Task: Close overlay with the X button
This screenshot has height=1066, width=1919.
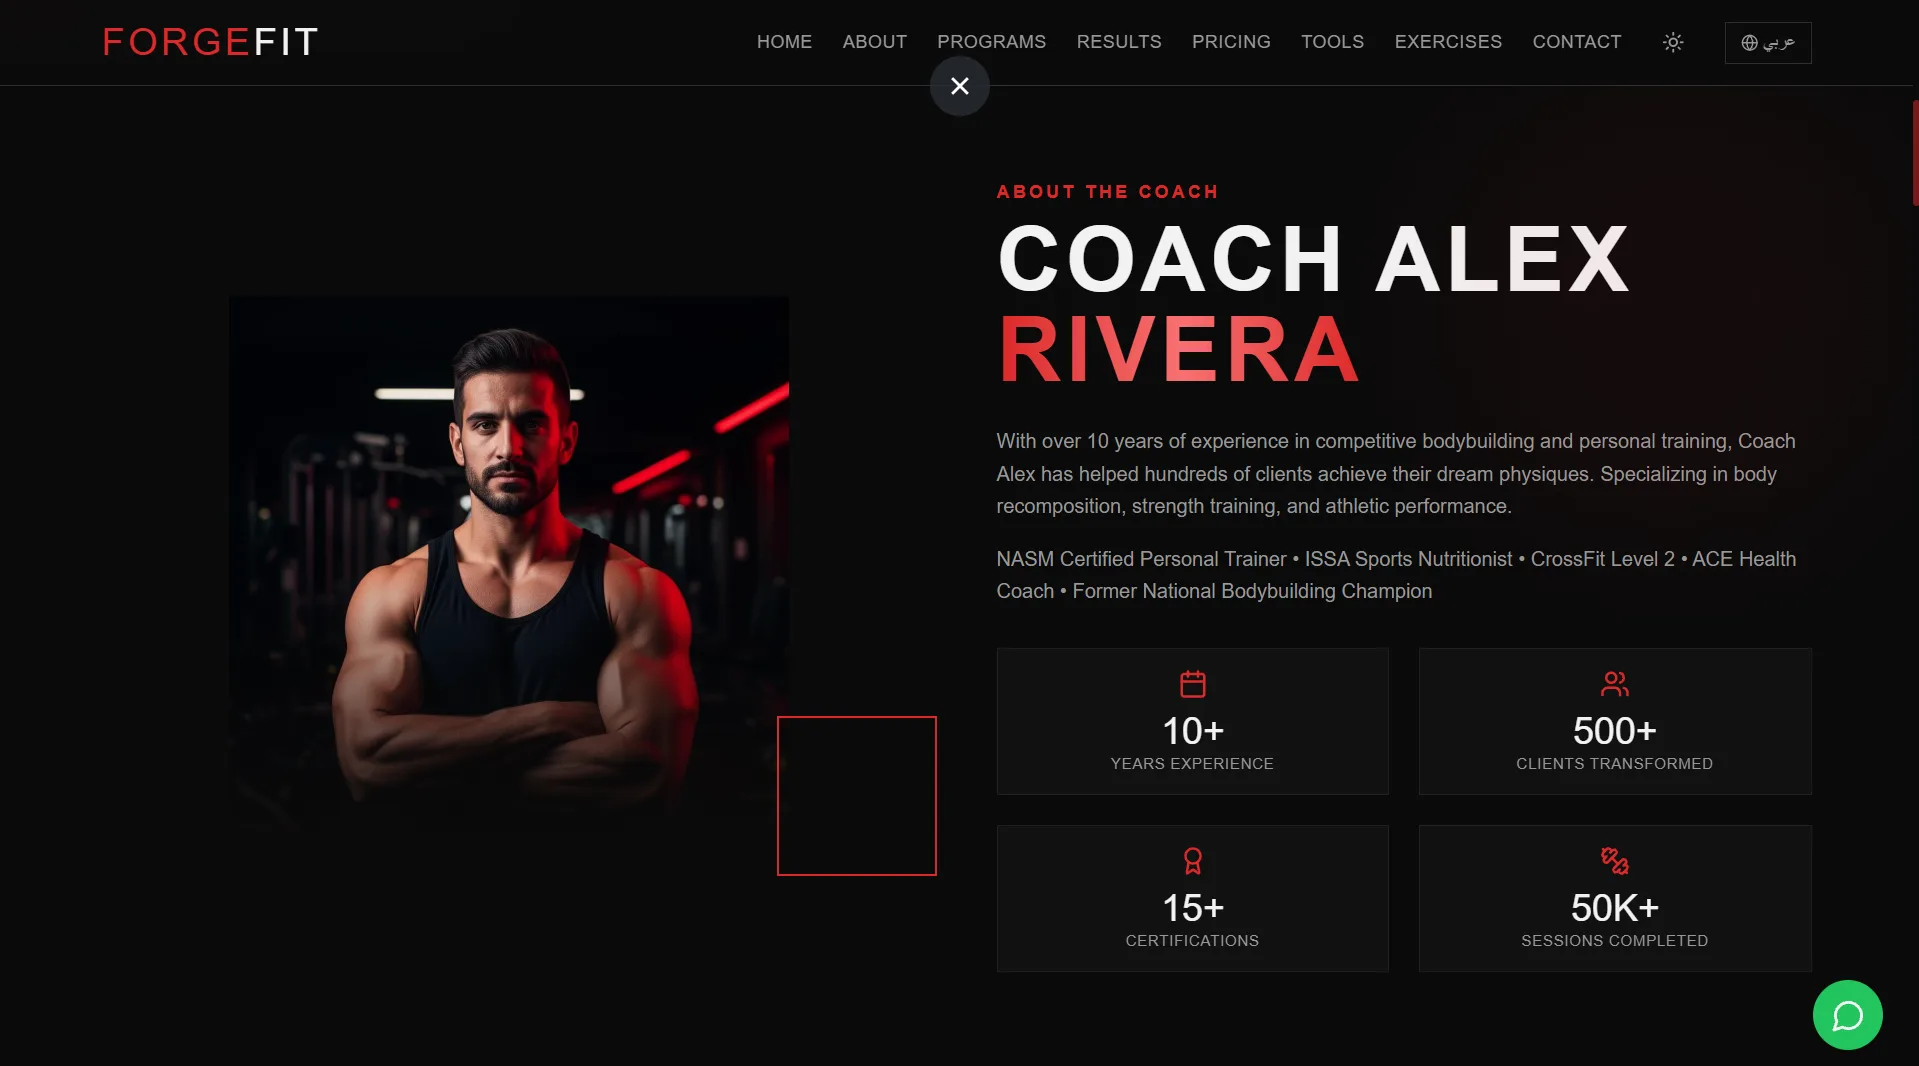Action: (x=960, y=86)
